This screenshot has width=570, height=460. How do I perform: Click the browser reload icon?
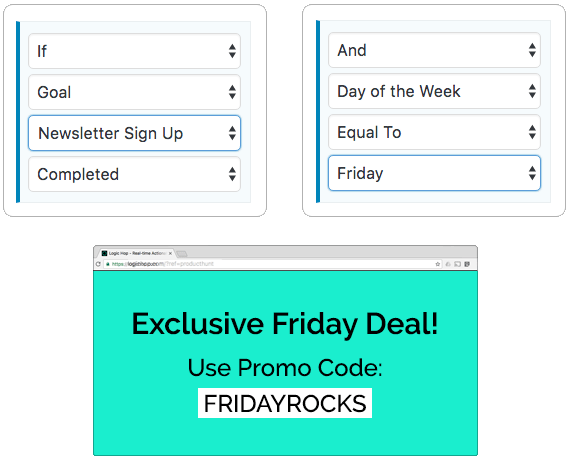click(x=98, y=264)
